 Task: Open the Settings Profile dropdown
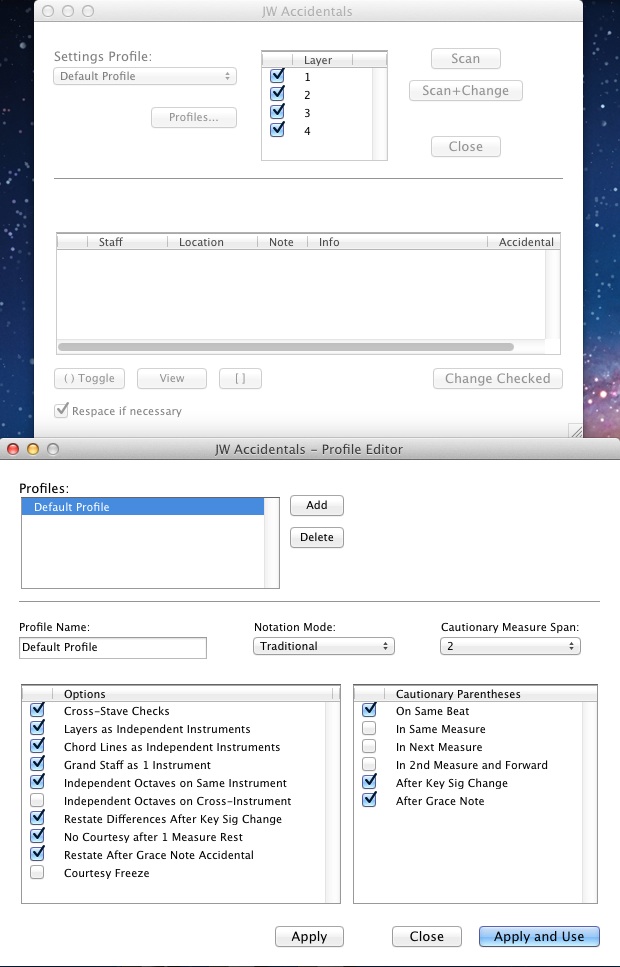point(145,76)
